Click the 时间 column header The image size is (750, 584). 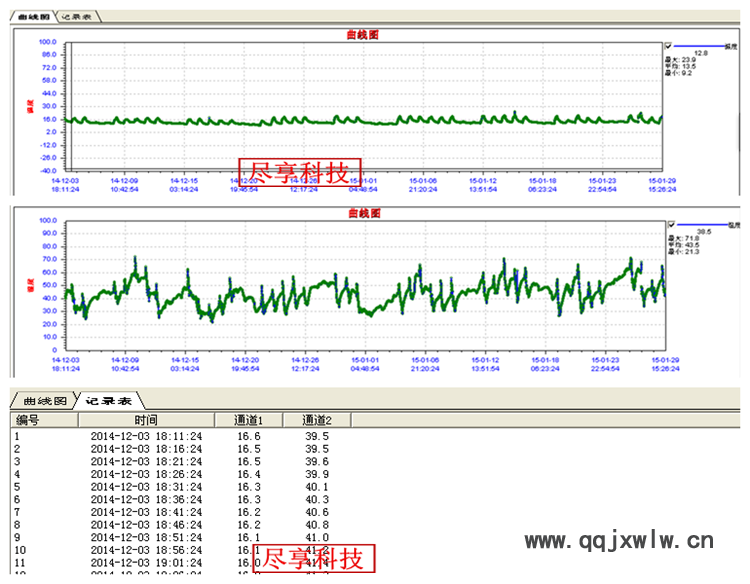coord(146,420)
